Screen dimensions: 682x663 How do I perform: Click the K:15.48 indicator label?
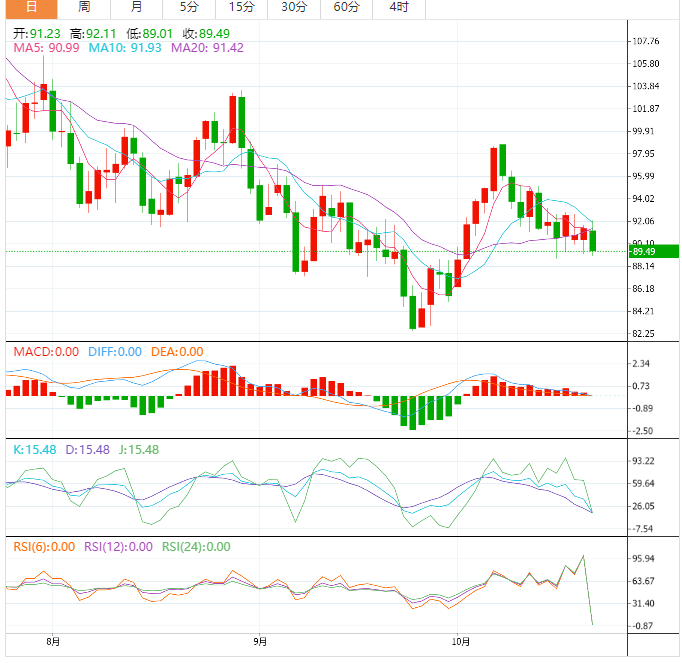[34, 449]
